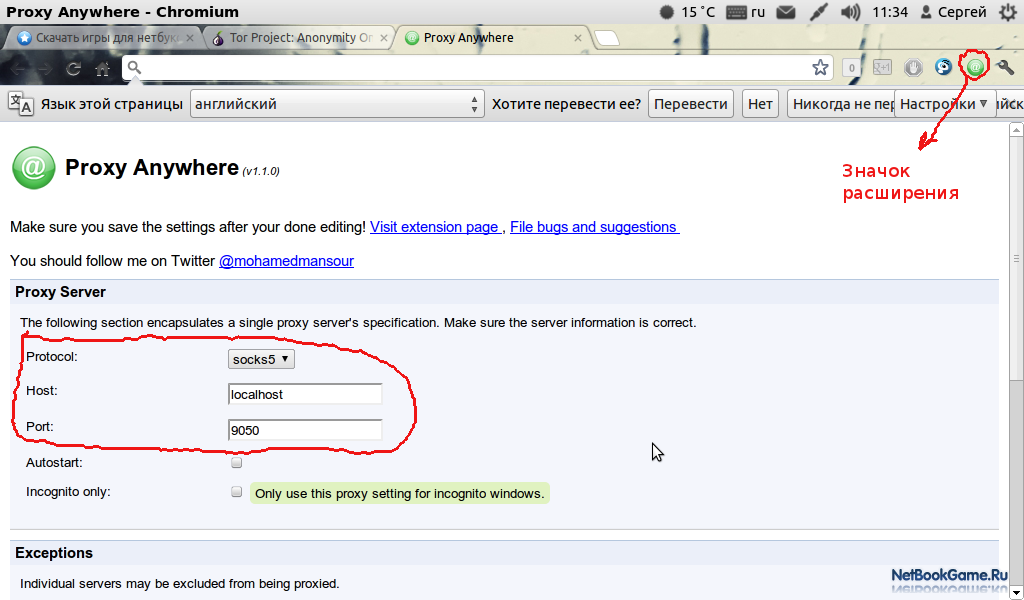Open the volume control in the top panel
The width and height of the screenshot is (1024, 600).
click(850, 12)
